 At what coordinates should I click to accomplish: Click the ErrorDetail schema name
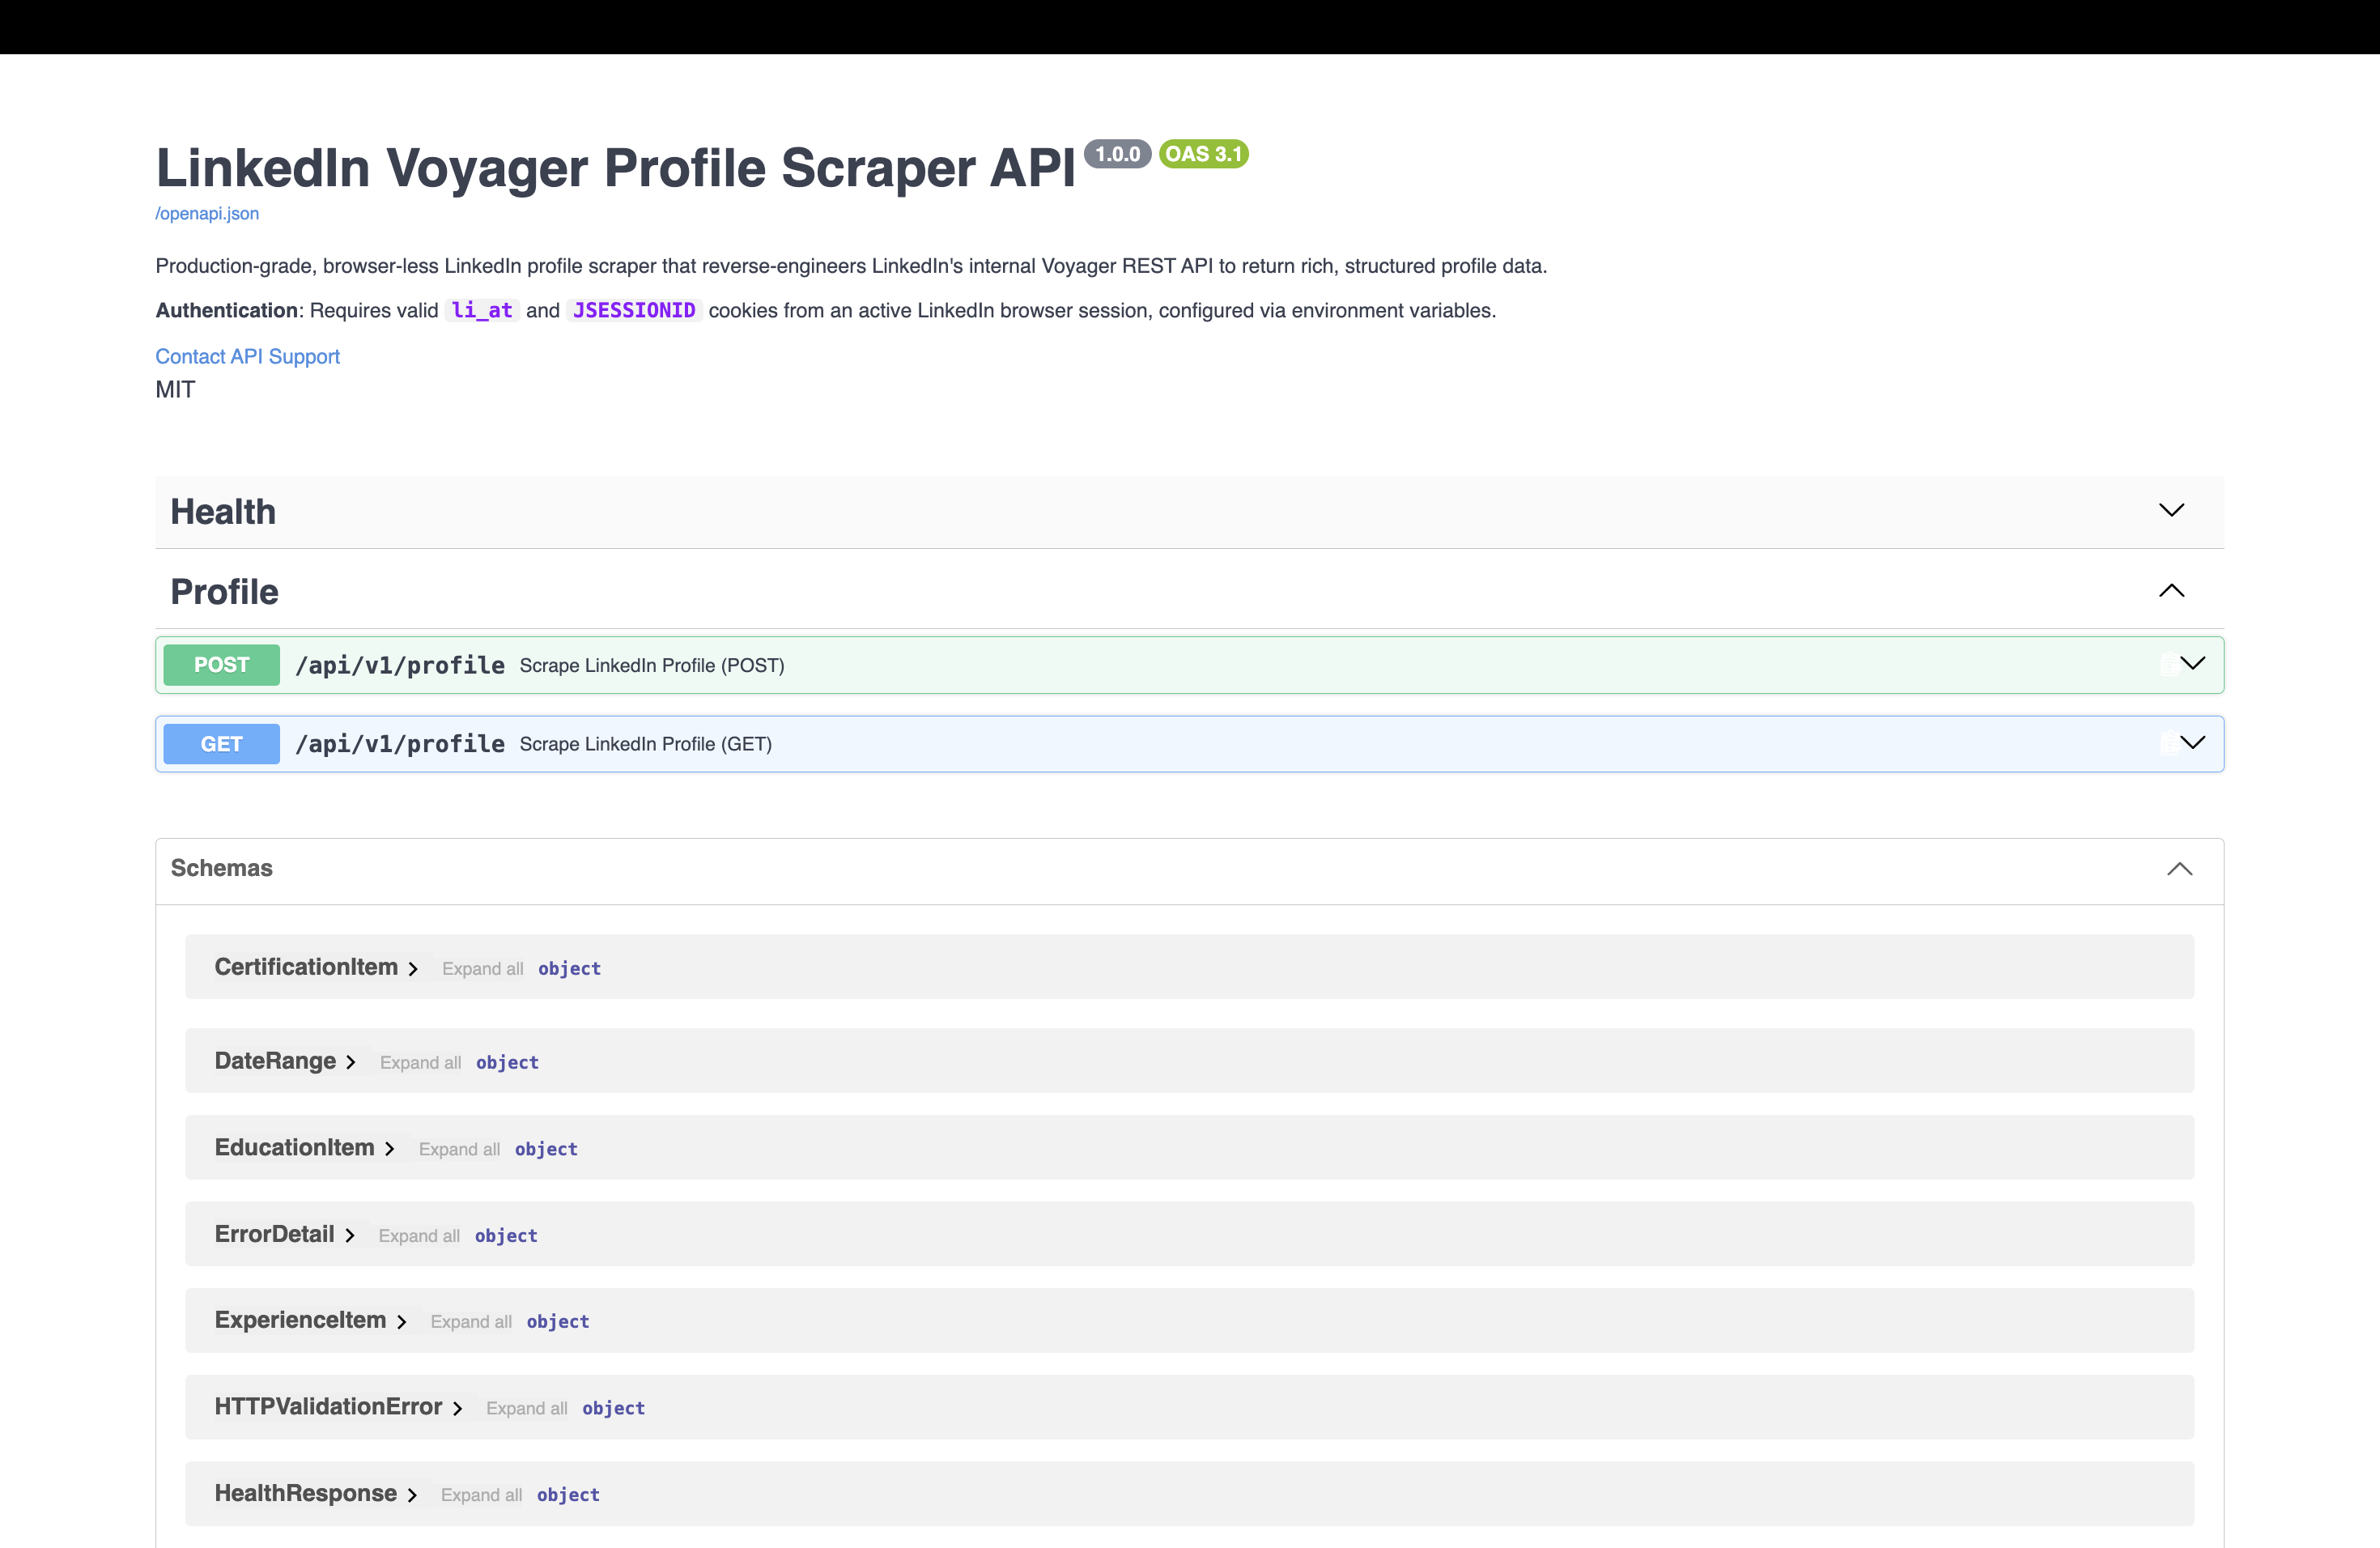(274, 1234)
